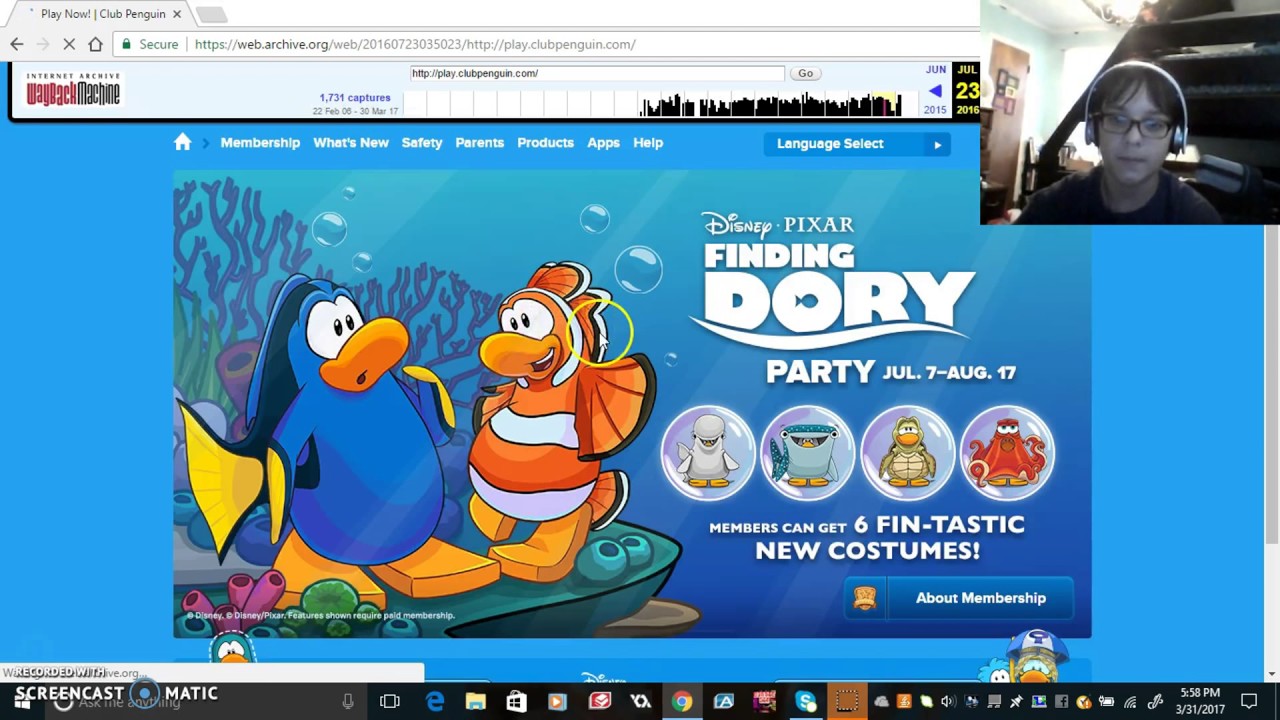1280x720 pixels.
Task: Go back with the browser back arrow
Action: (17, 44)
